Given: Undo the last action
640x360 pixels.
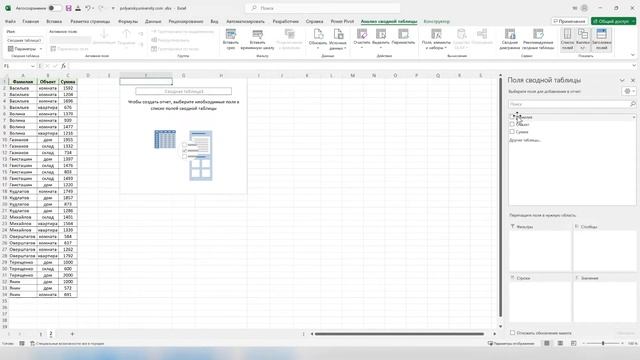Looking at the screenshot, I should click(87, 8).
